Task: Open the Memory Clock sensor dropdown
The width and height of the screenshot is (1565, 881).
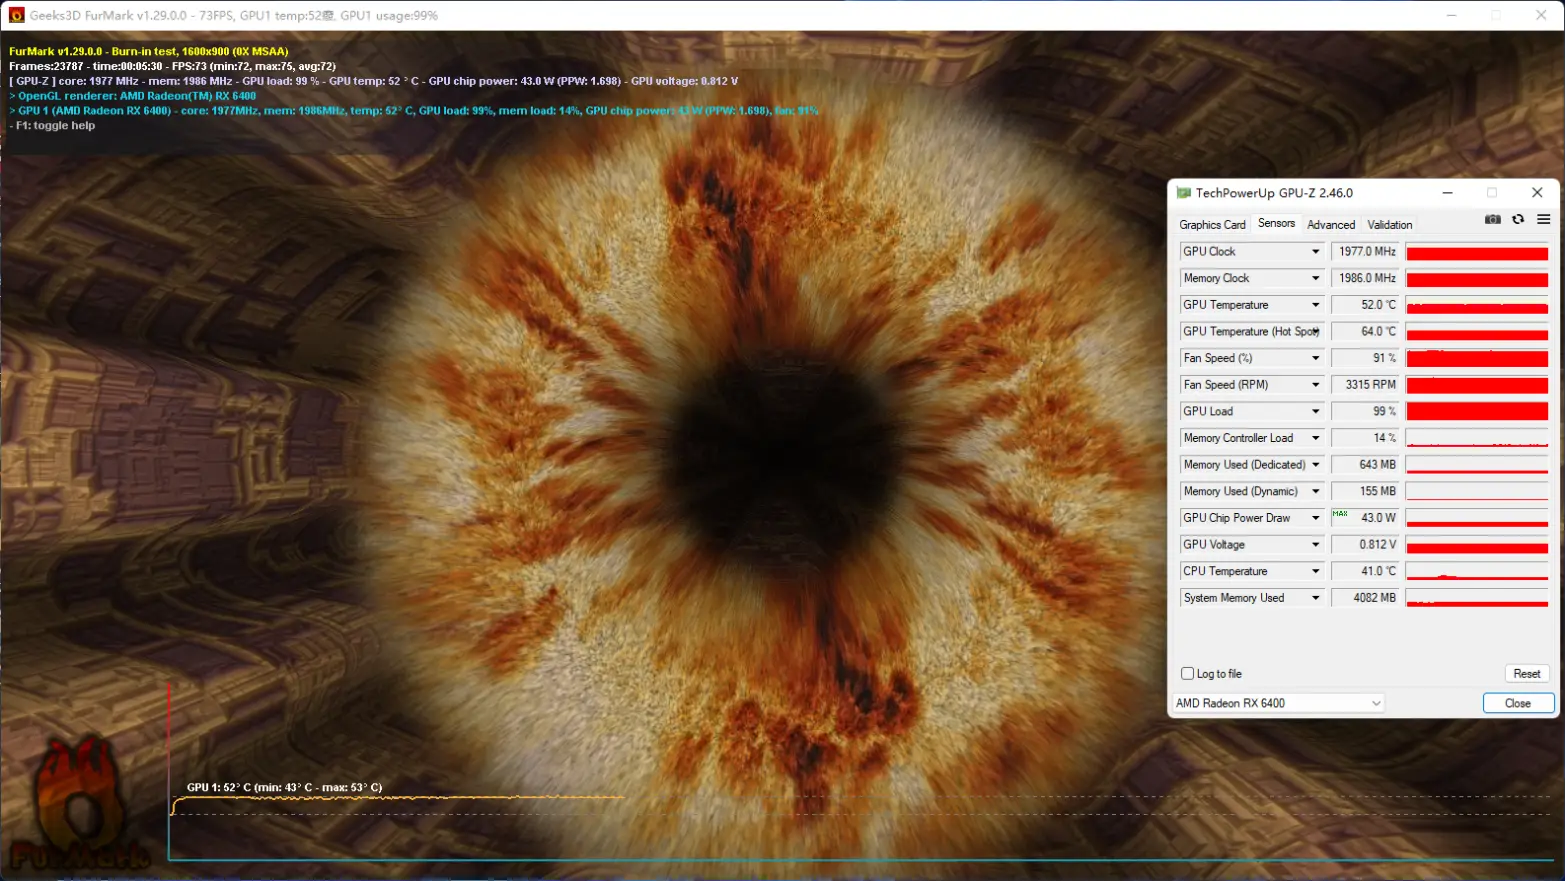Action: 1315,278
